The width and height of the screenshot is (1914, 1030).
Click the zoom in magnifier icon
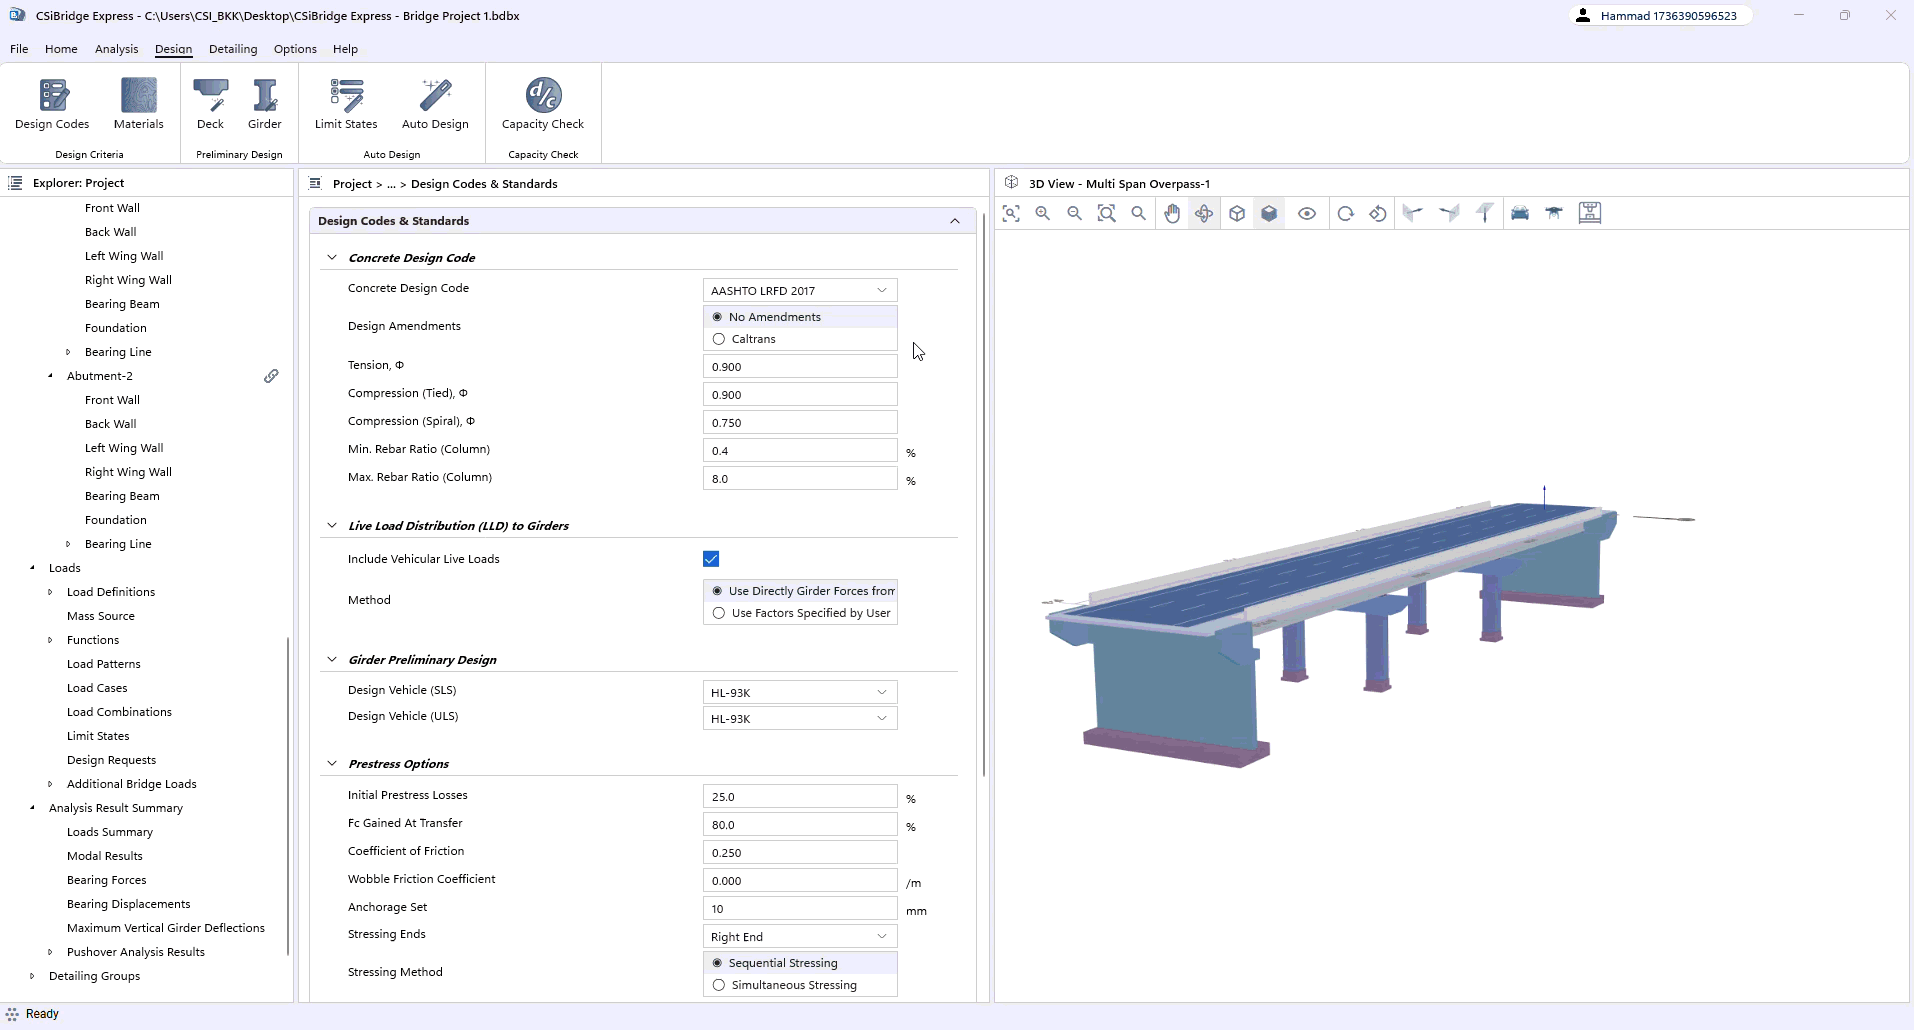1043,213
